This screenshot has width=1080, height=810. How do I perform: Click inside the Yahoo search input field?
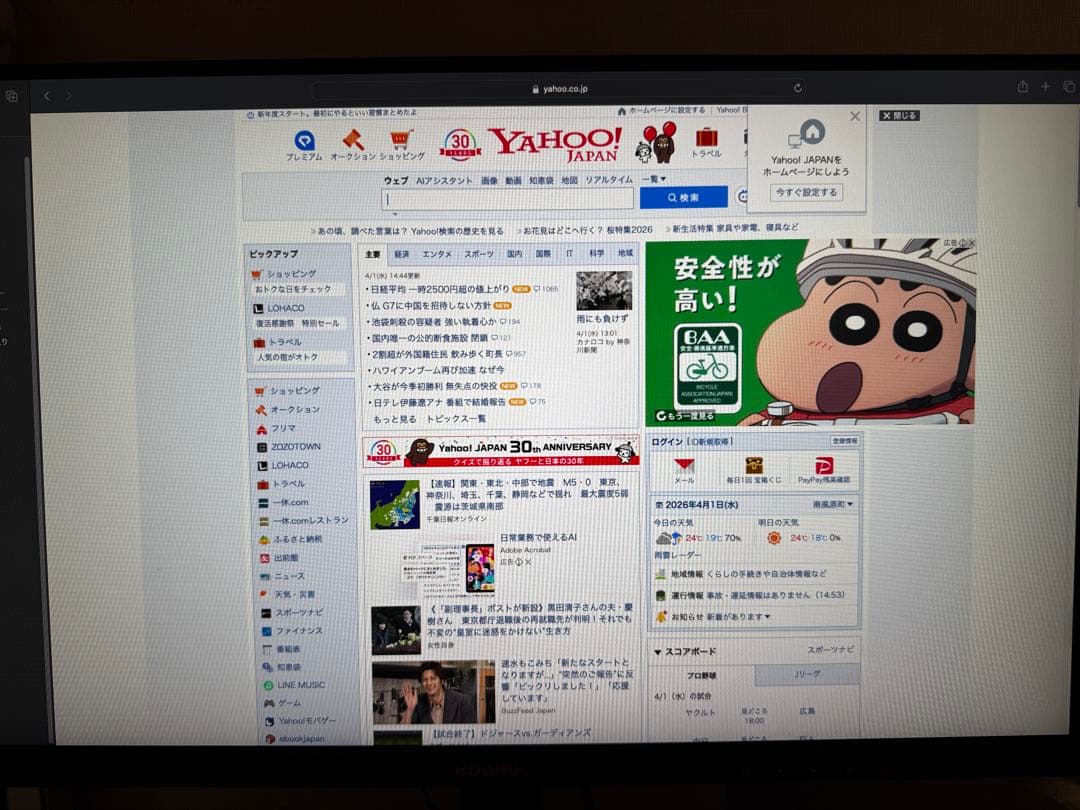coord(508,199)
